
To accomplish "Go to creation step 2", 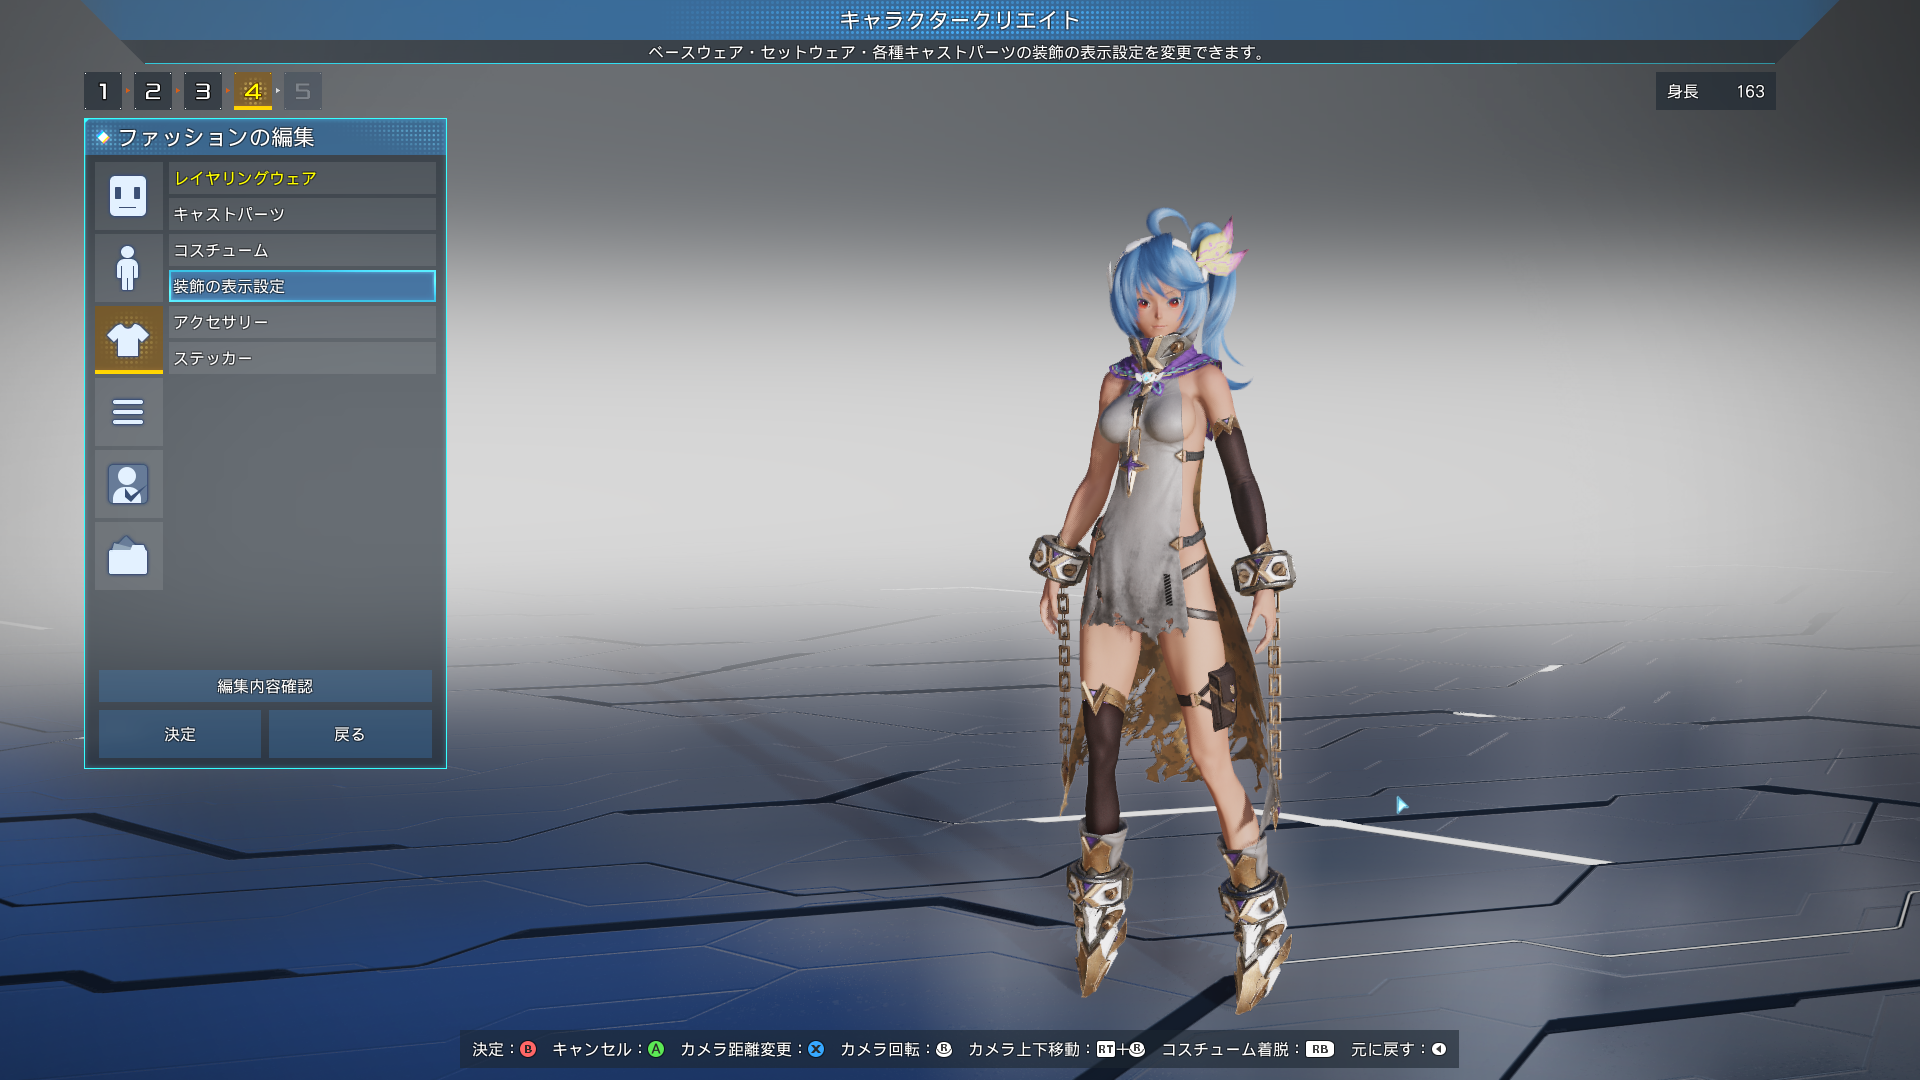I will 153,91.
